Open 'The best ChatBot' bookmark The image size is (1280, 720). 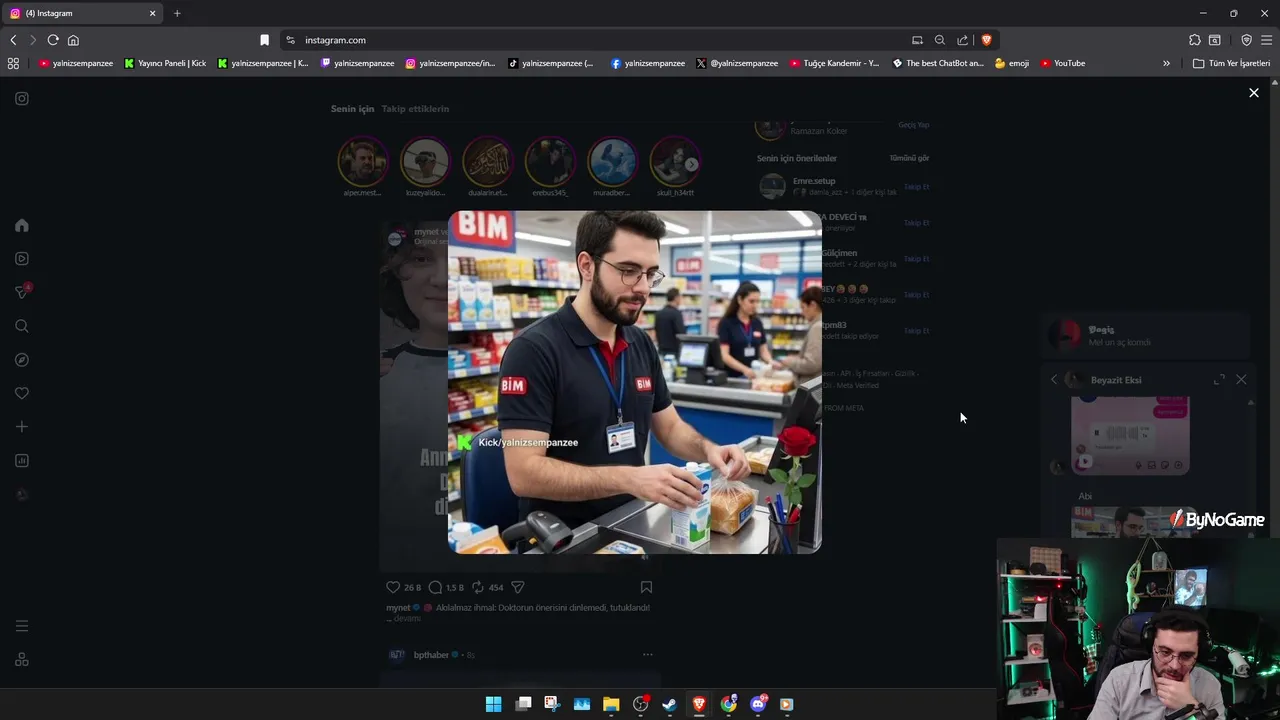click(938, 63)
